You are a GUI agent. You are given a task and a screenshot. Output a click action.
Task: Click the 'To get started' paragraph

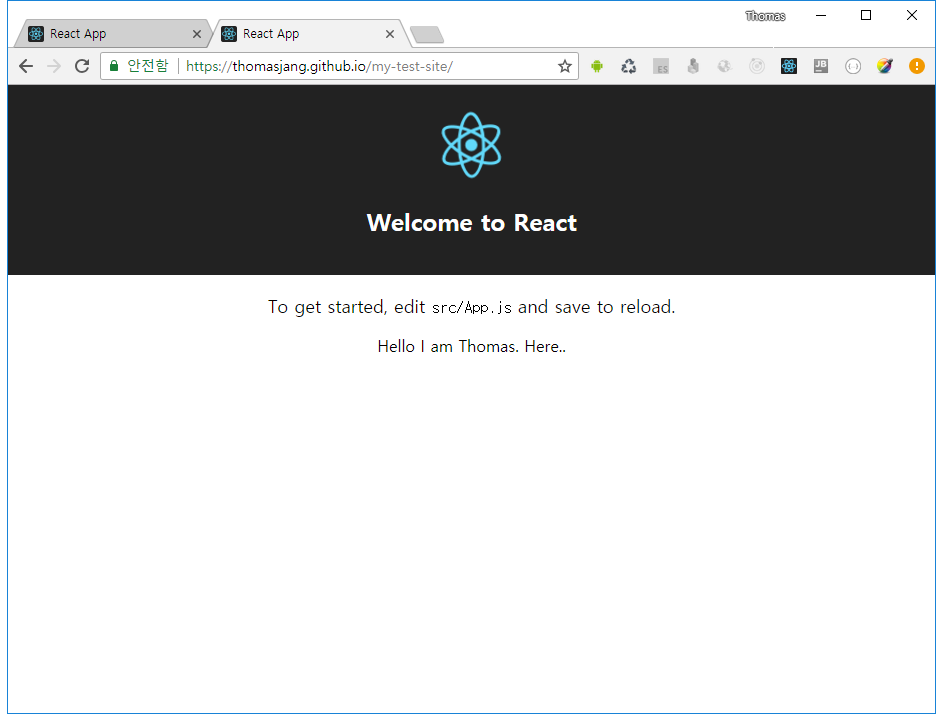[472, 307]
